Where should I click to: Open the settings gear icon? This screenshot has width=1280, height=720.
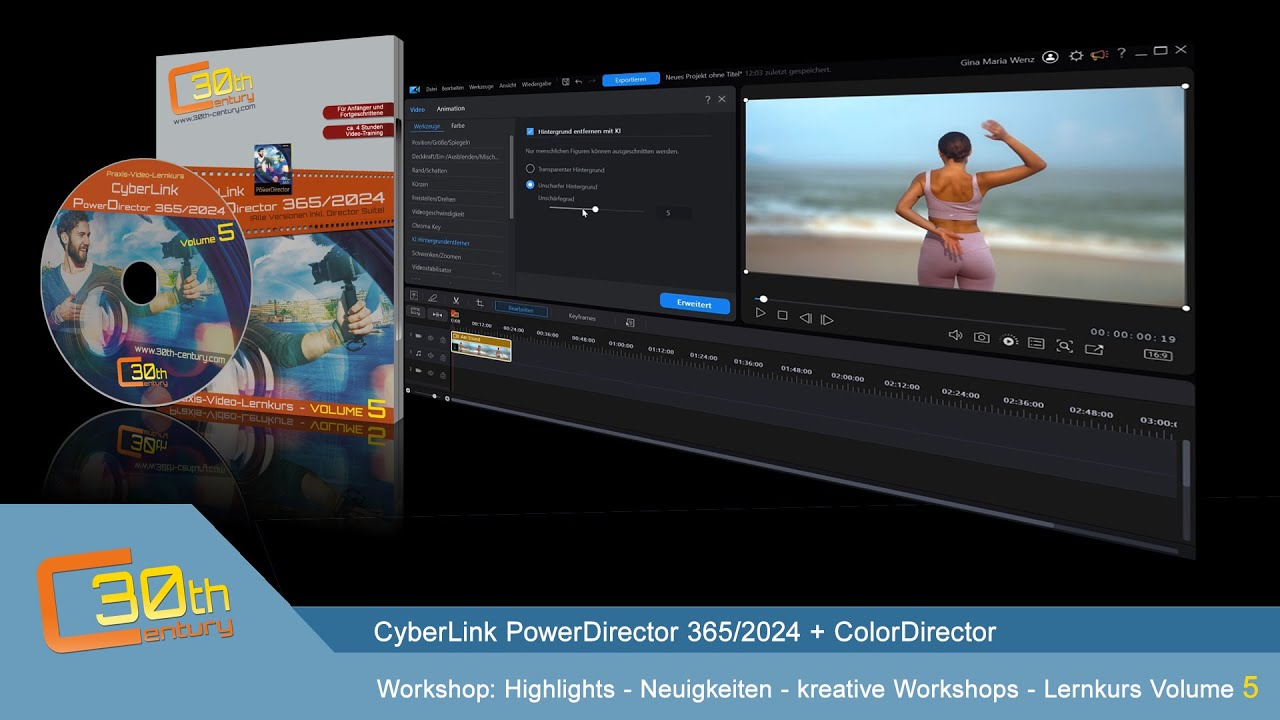click(1076, 55)
